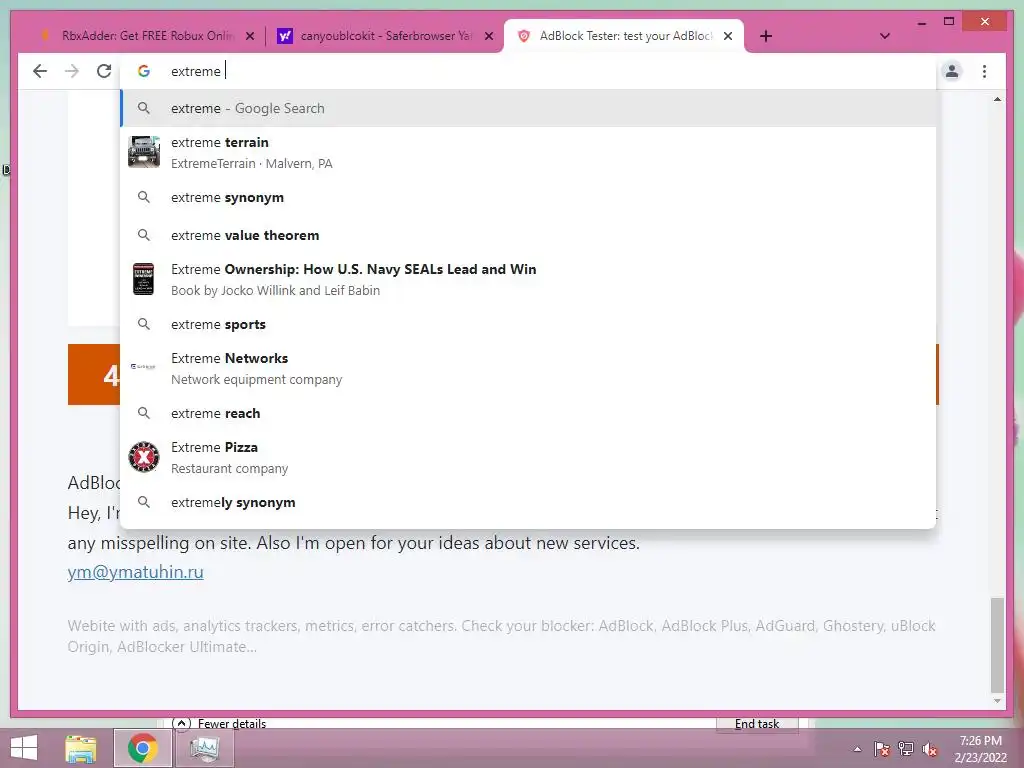
Task: Close the canyoublcokit Yahoo tab
Action: [488, 37]
